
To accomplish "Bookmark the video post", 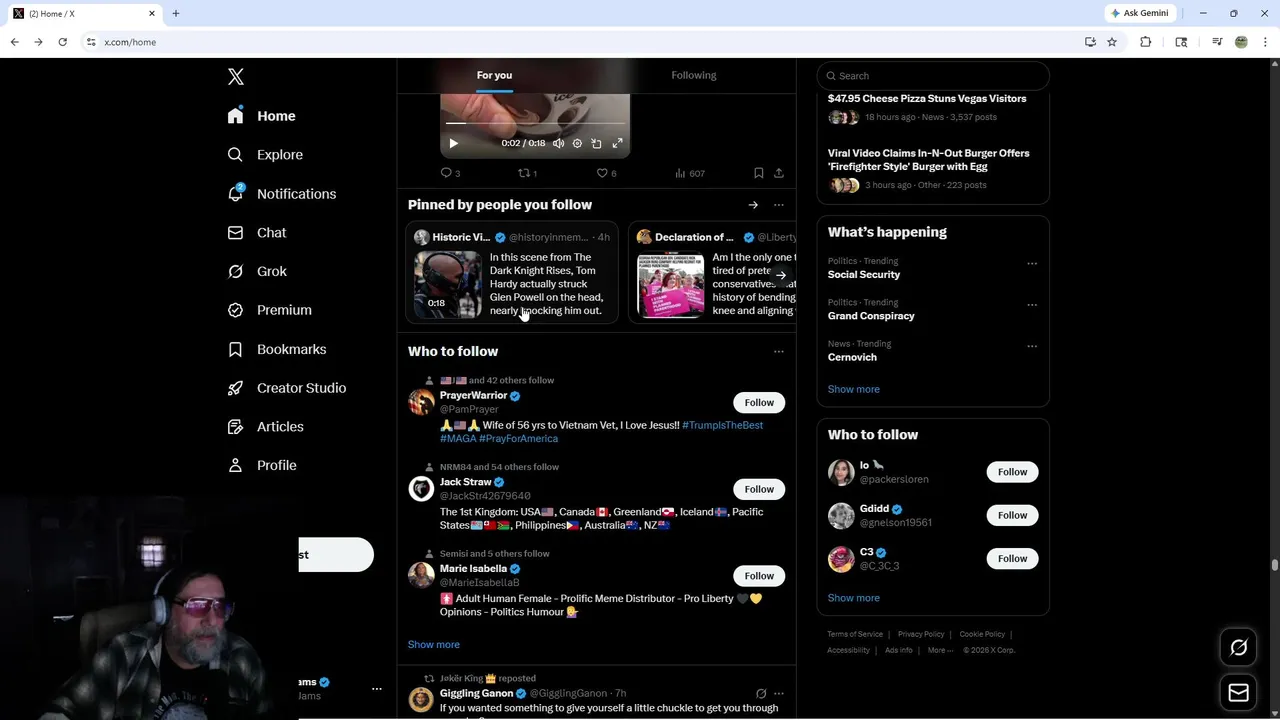I will pyautogui.click(x=759, y=173).
